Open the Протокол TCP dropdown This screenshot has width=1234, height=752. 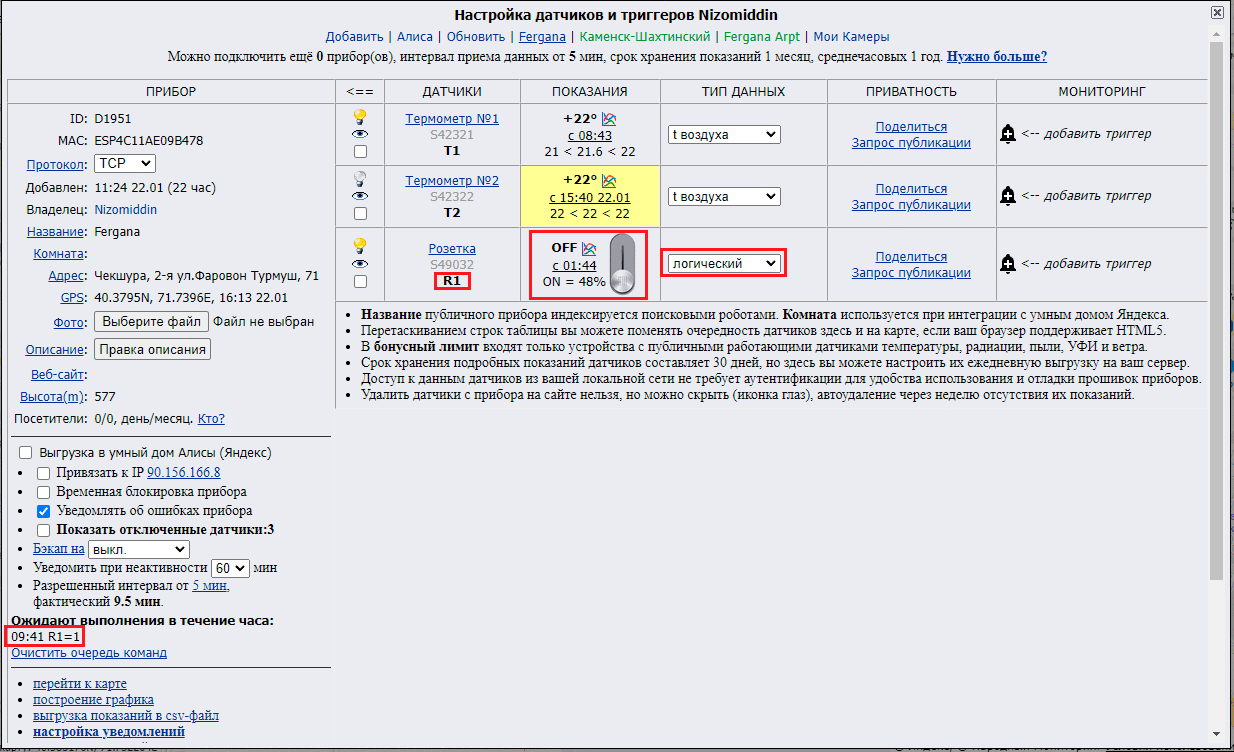125,163
